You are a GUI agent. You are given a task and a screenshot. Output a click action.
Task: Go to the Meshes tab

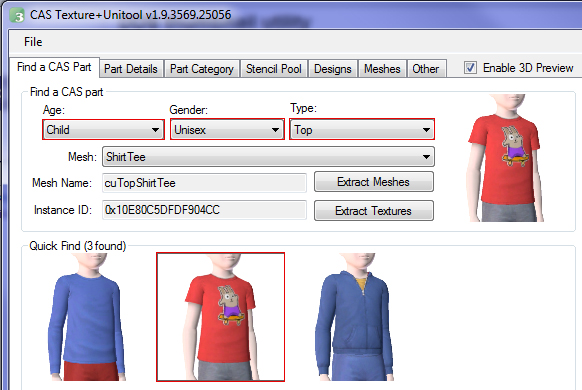pyautogui.click(x=382, y=69)
